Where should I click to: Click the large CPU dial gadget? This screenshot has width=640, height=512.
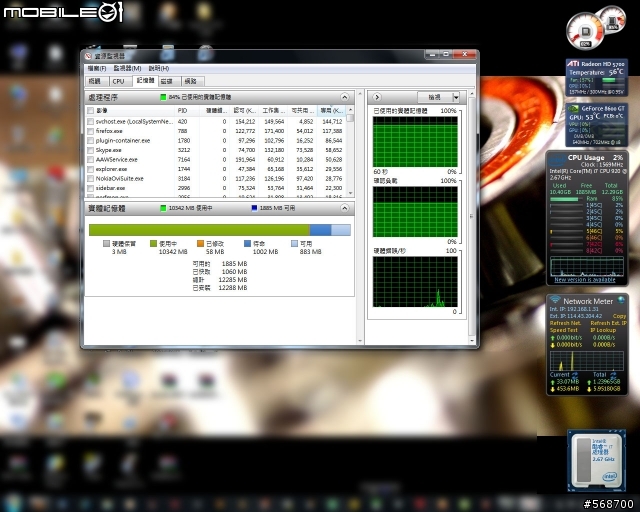(585, 31)
